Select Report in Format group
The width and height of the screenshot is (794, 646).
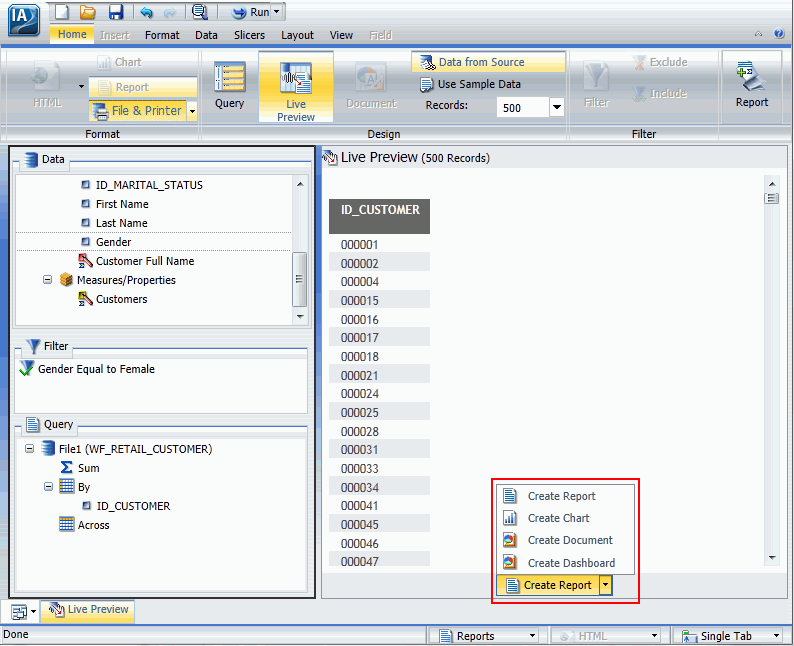(143, 87)
